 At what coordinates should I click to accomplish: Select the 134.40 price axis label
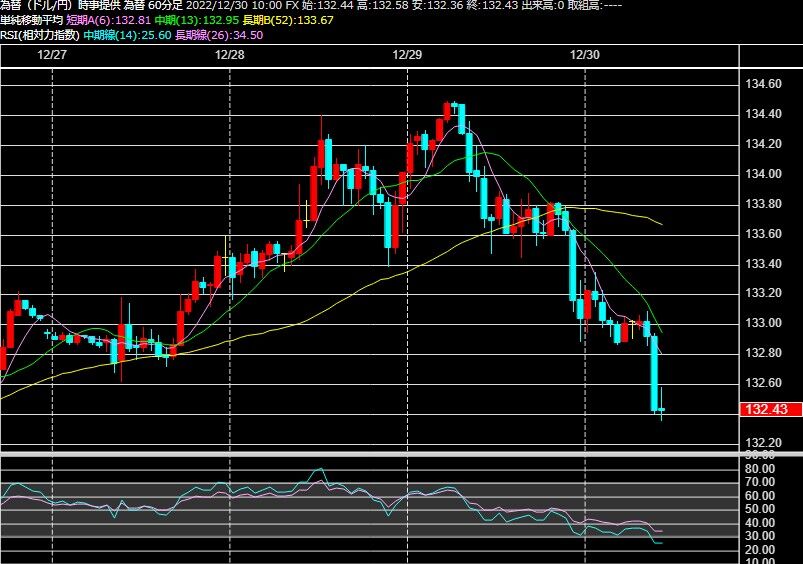coord(764,114)
